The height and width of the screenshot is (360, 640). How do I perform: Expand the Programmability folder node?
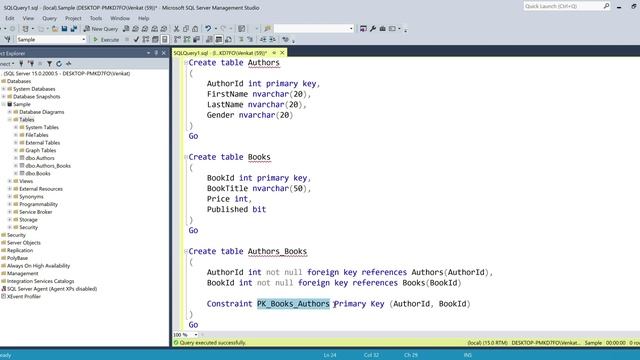tap(9, 204)
